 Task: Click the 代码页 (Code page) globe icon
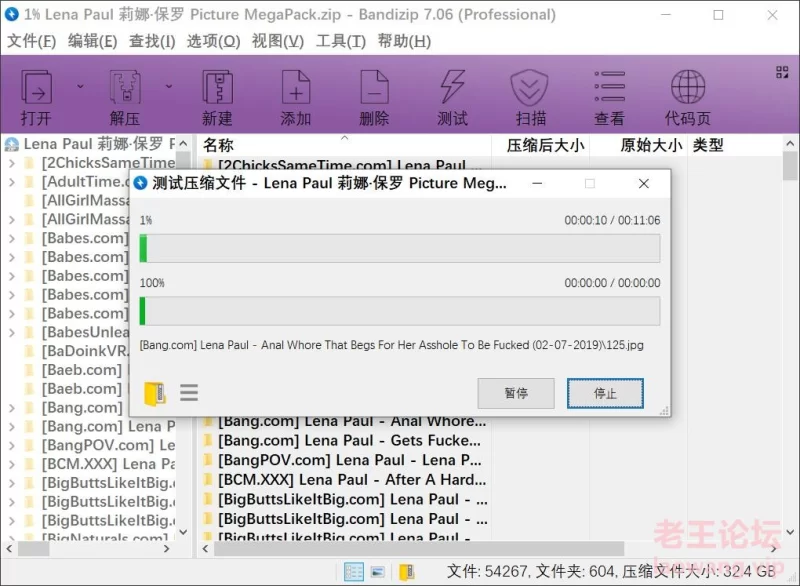pyautogui.click(x=688, y=87)
